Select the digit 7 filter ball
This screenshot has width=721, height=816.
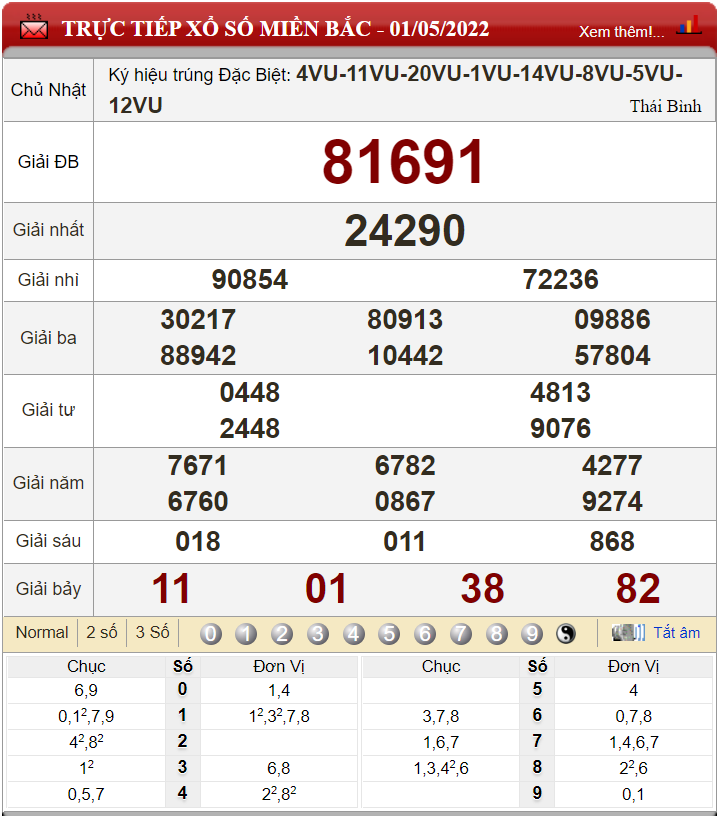point(461,633)
